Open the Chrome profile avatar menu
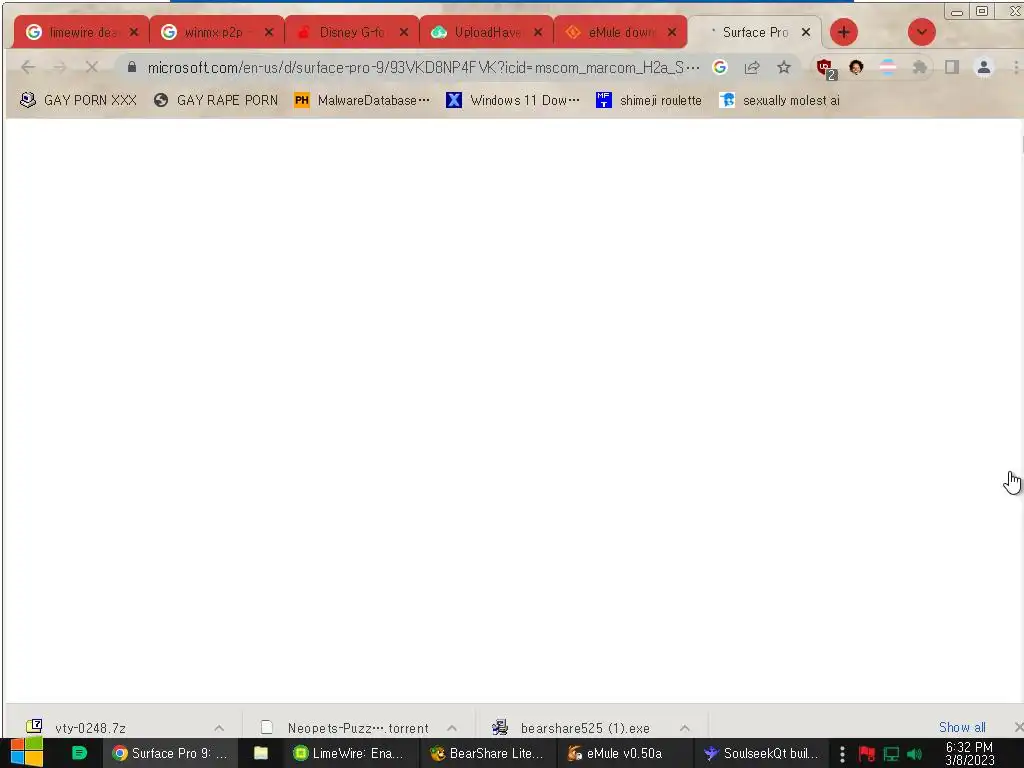 click(984, 67)
